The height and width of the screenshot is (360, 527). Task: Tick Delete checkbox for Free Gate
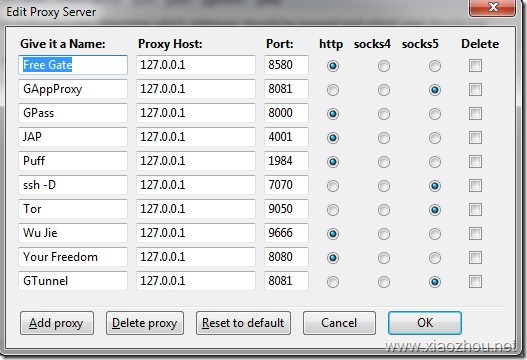(475, 66)
